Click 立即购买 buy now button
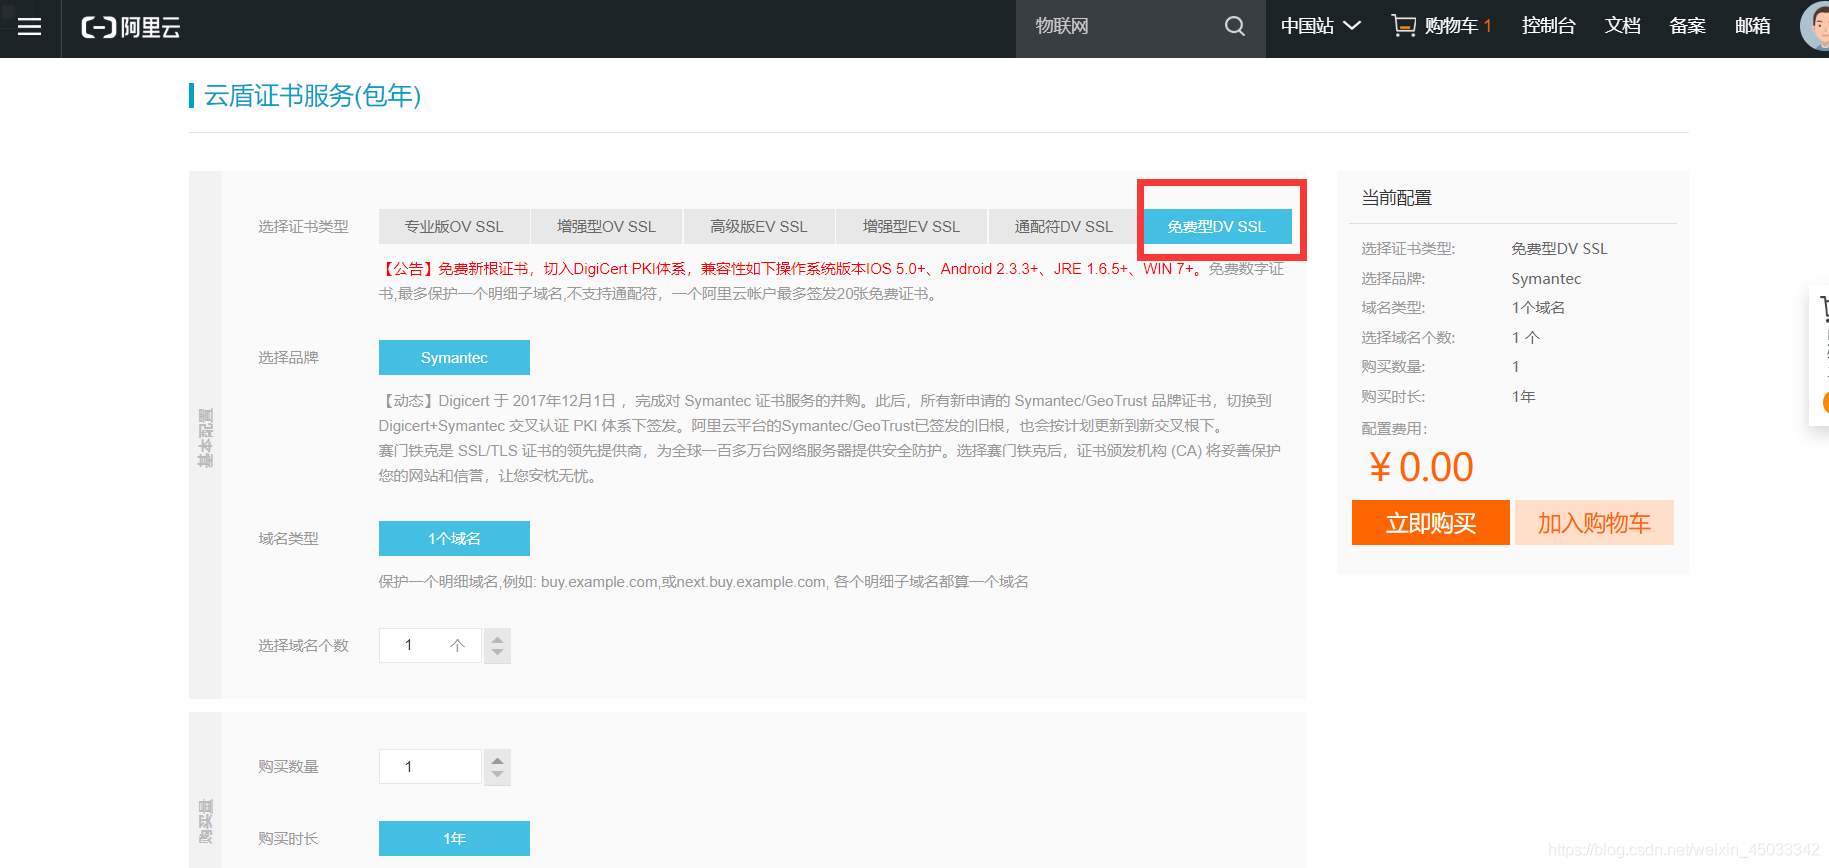1829x868 pixels. (1431, 523)
